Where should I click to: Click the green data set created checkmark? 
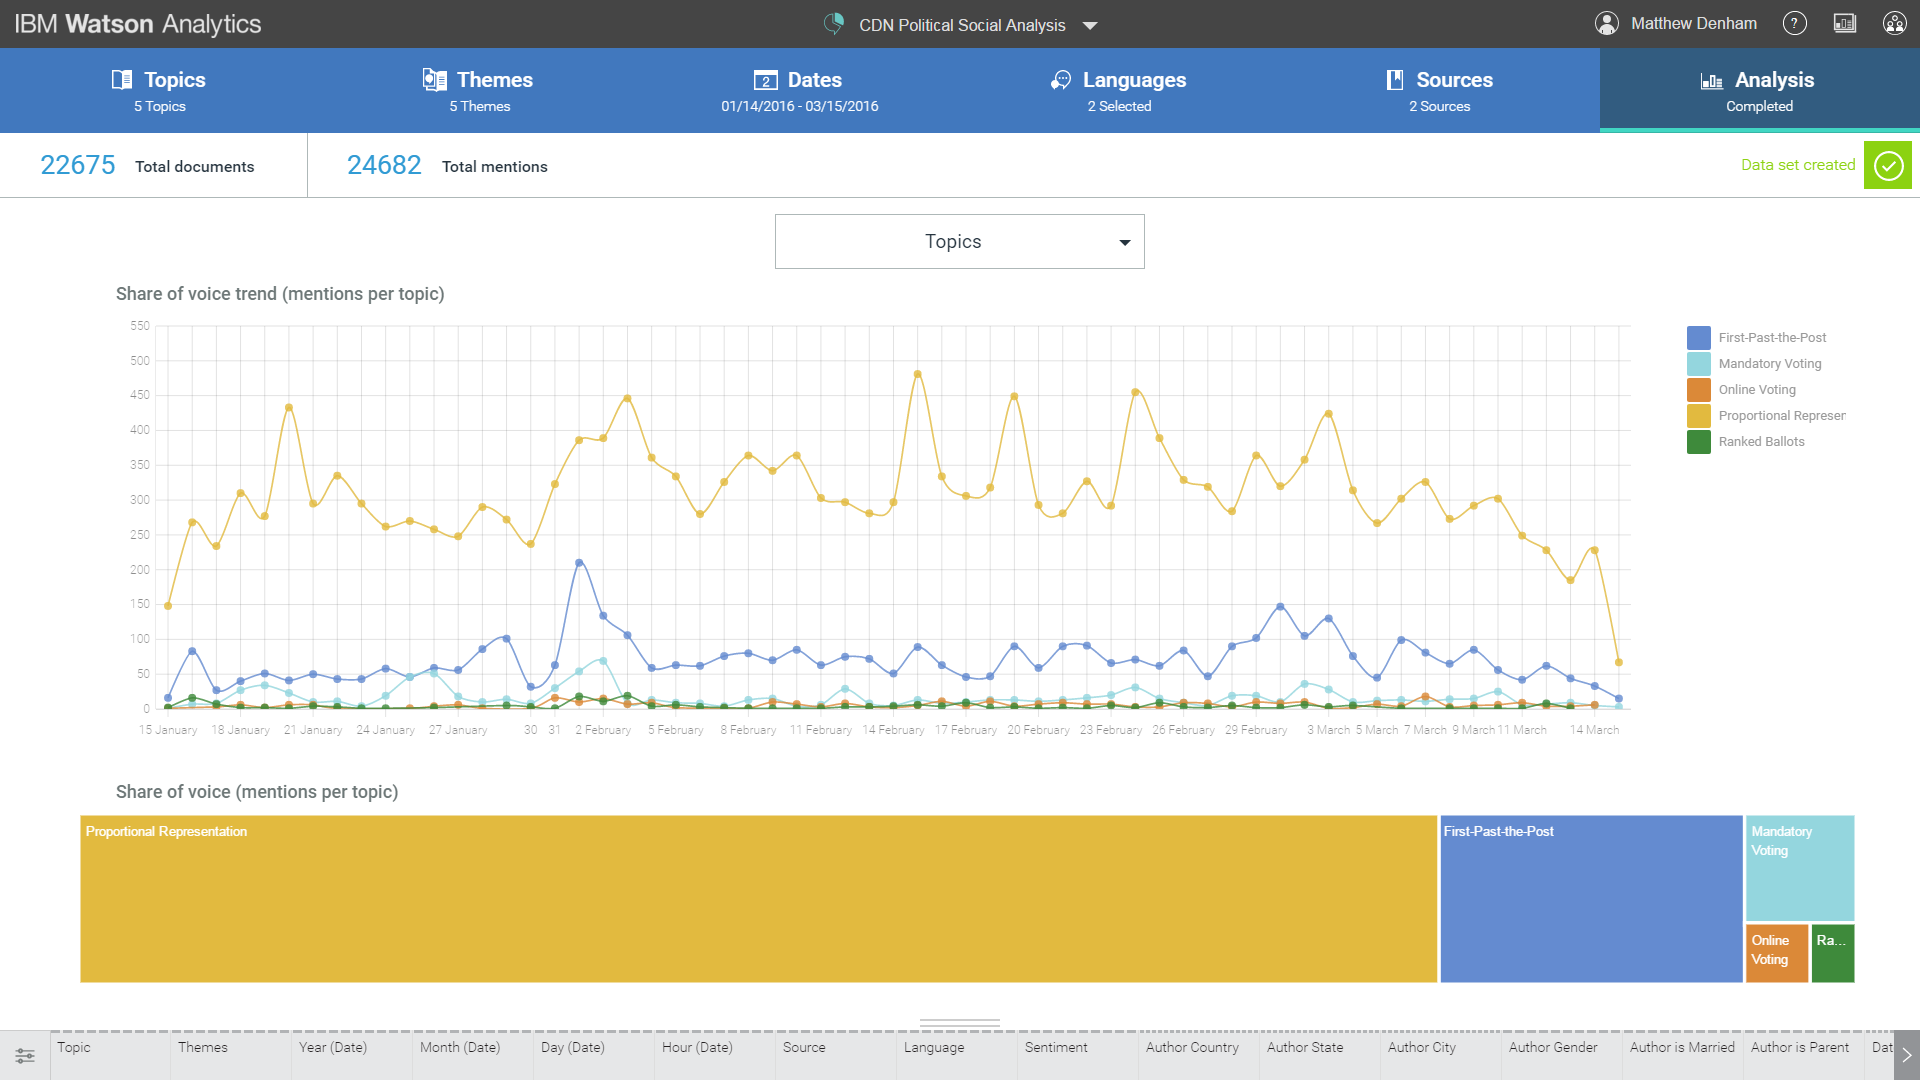pos(1888,165)
